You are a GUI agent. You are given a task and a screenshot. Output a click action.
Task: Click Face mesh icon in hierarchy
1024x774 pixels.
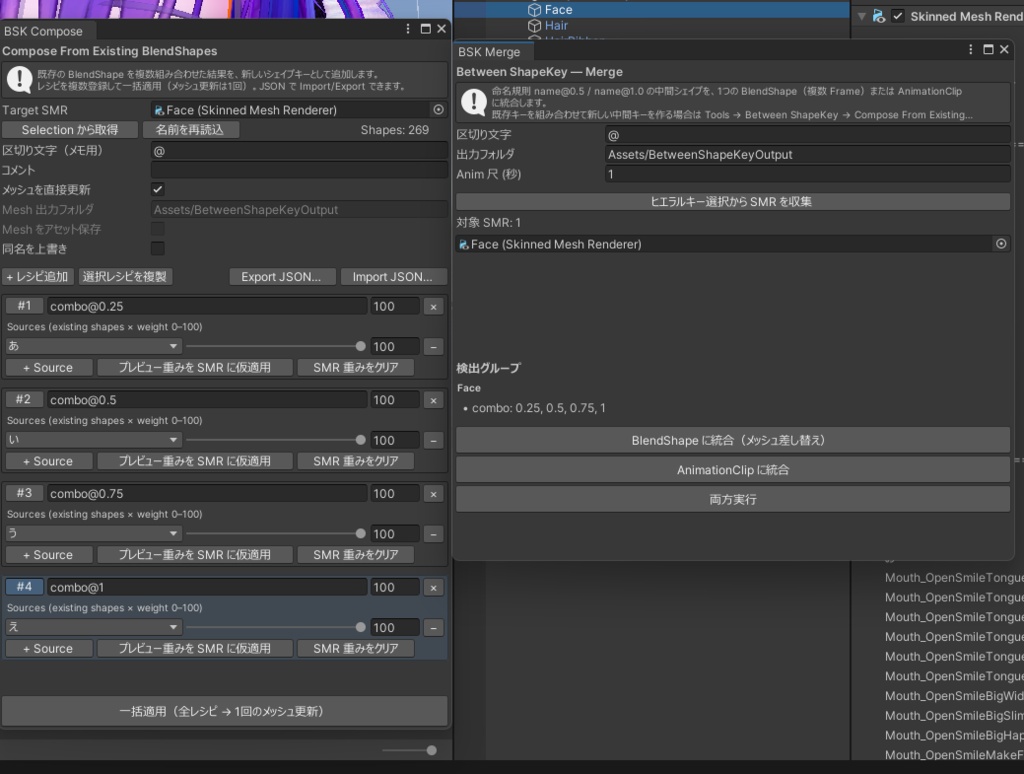pos(534,10)
